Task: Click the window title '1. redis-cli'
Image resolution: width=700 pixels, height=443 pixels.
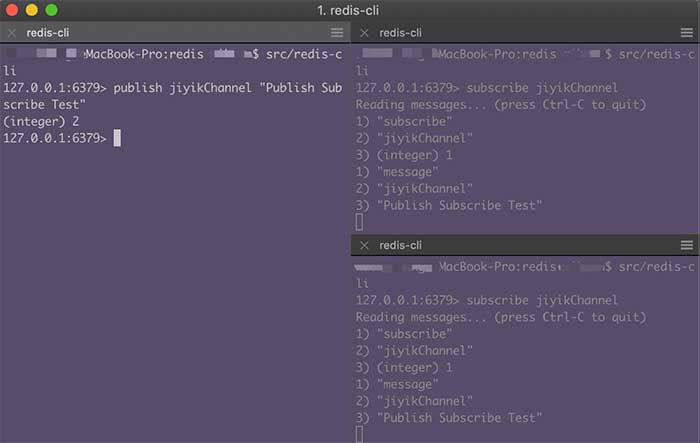Action: (348, 10)
